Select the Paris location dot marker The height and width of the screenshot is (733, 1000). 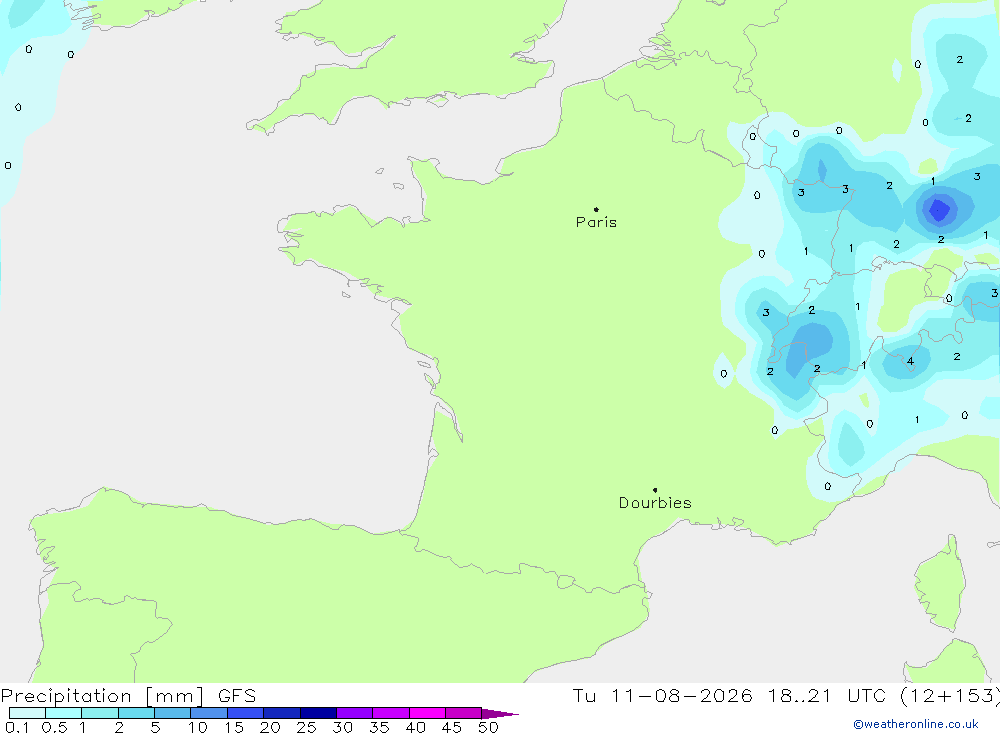coord(596,209)
